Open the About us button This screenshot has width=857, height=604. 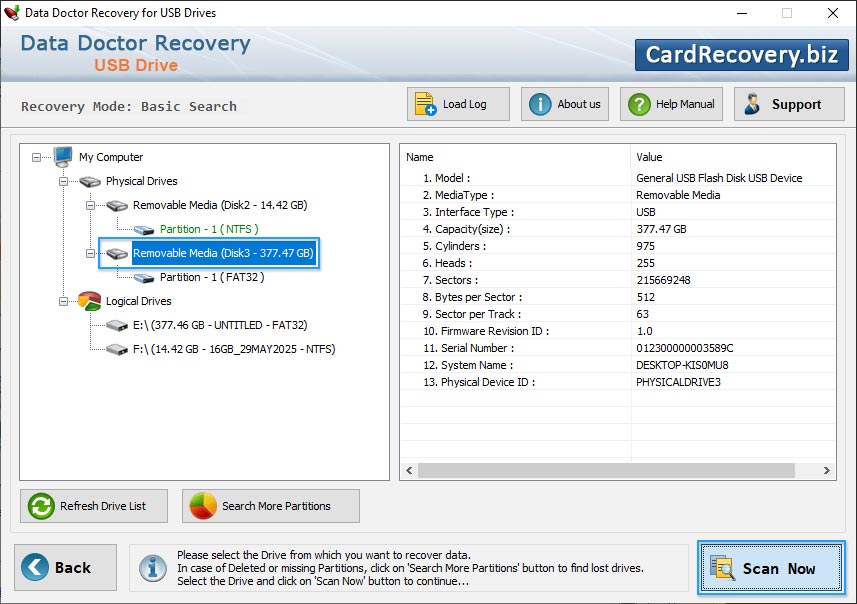coord(565,104)
